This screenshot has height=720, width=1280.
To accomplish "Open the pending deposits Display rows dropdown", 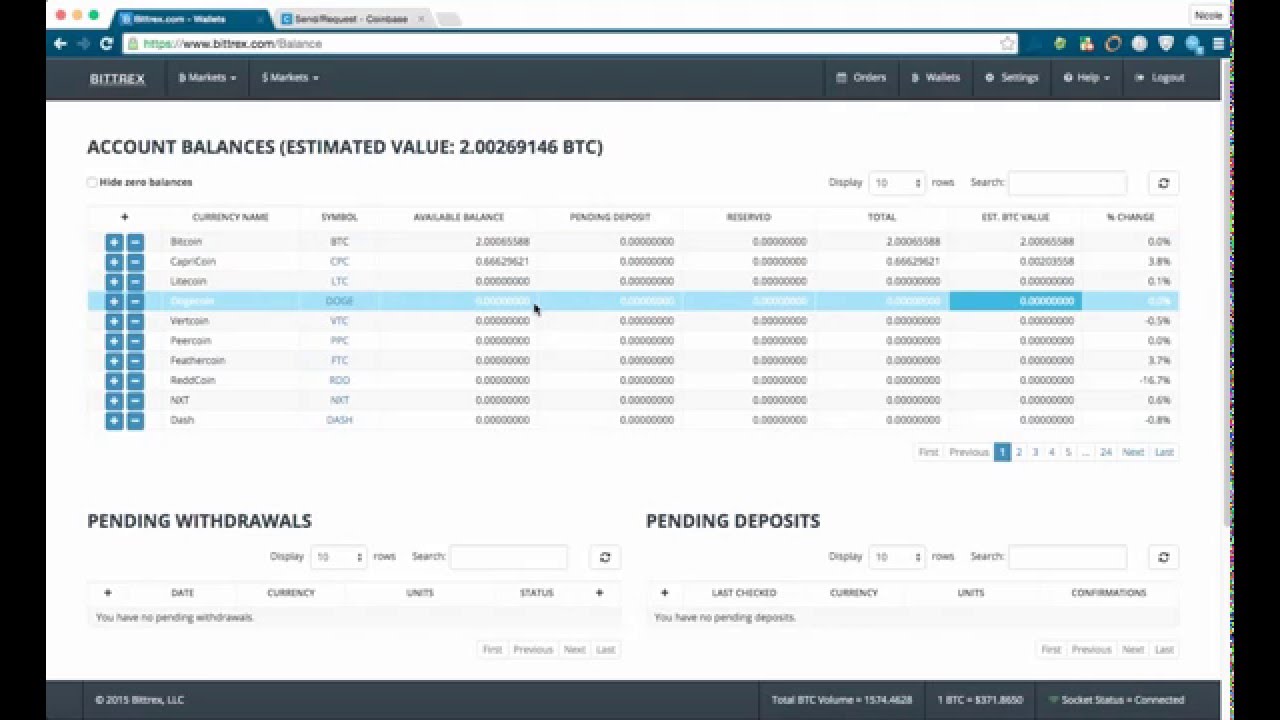I will tap(896, 557).
